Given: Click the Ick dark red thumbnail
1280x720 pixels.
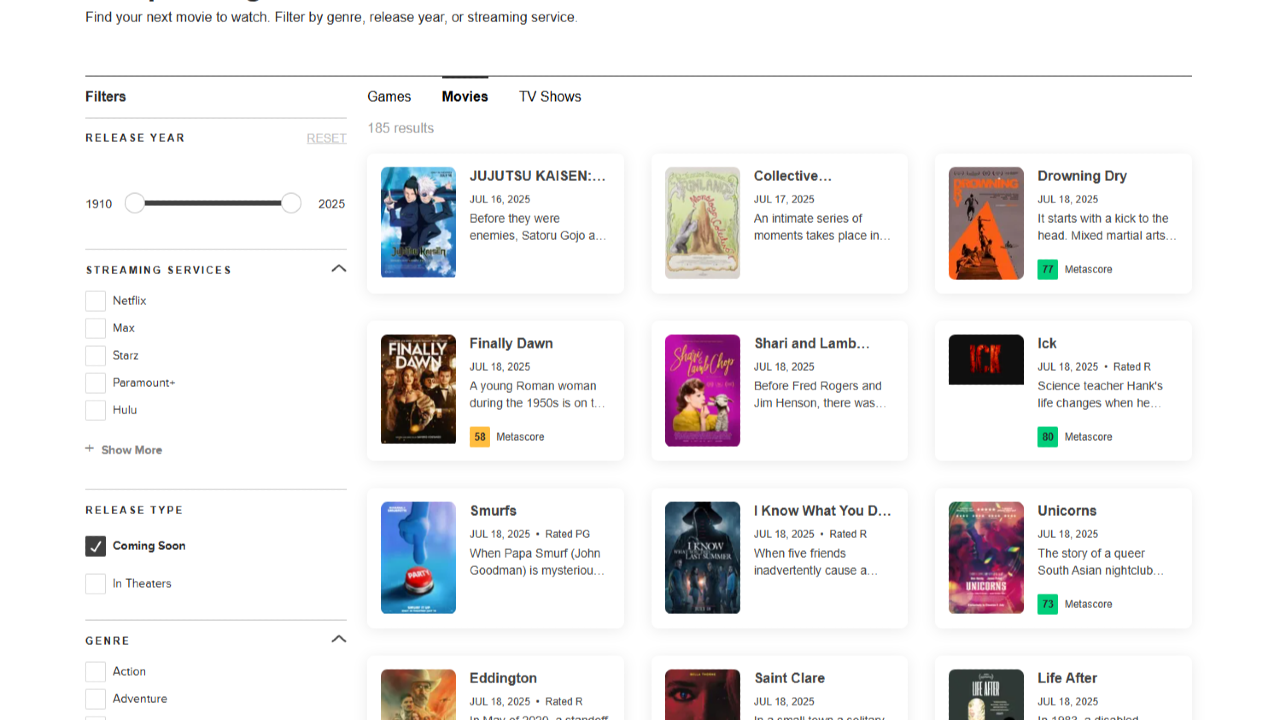Looking at the screenshot, I should tap(986, 359).
